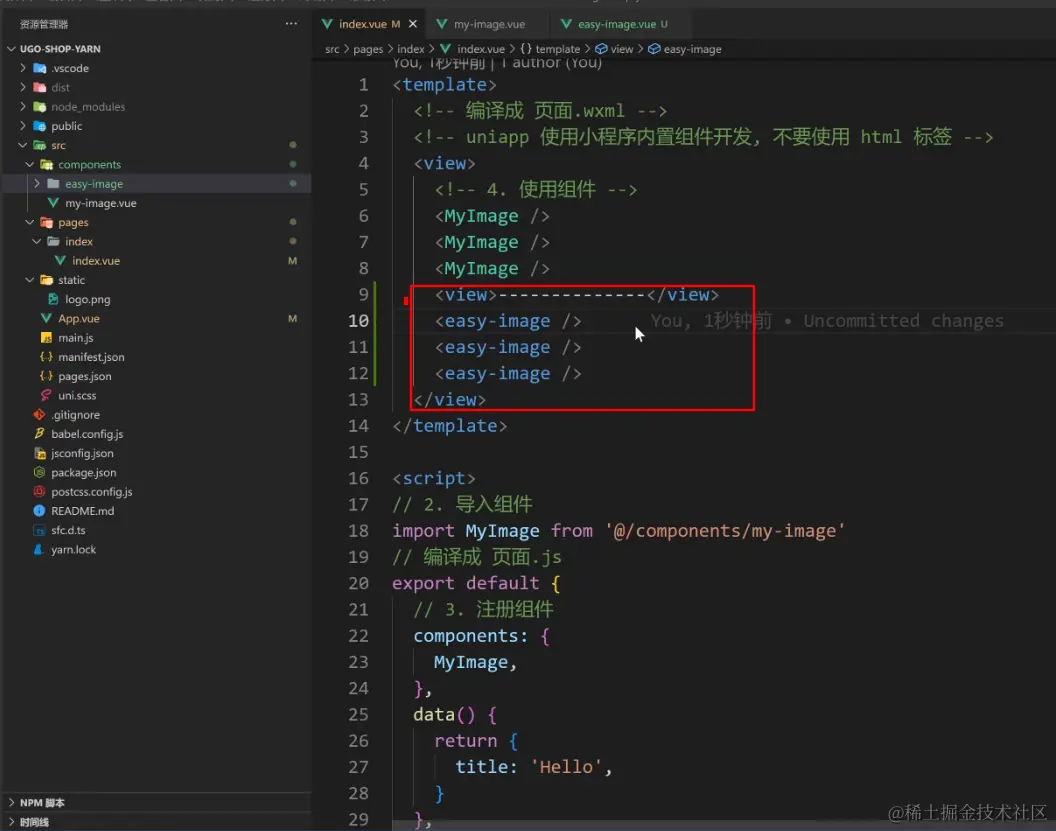Expand the public folder
Image resolution: width=1056 pixels, height=831 pixels.
23,126
